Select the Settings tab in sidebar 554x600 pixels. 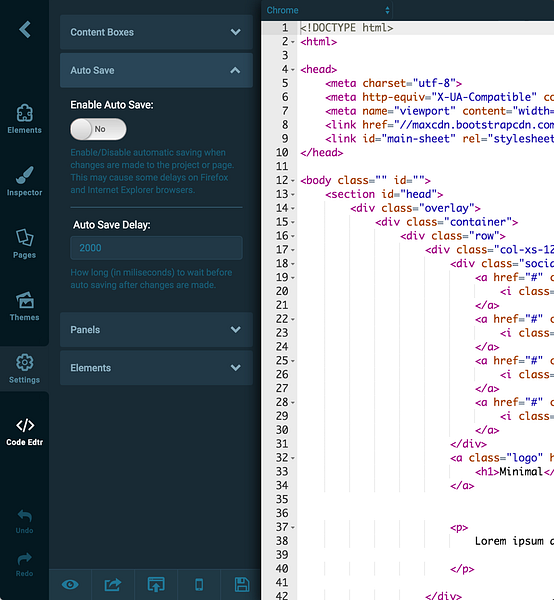pos(24,368)
